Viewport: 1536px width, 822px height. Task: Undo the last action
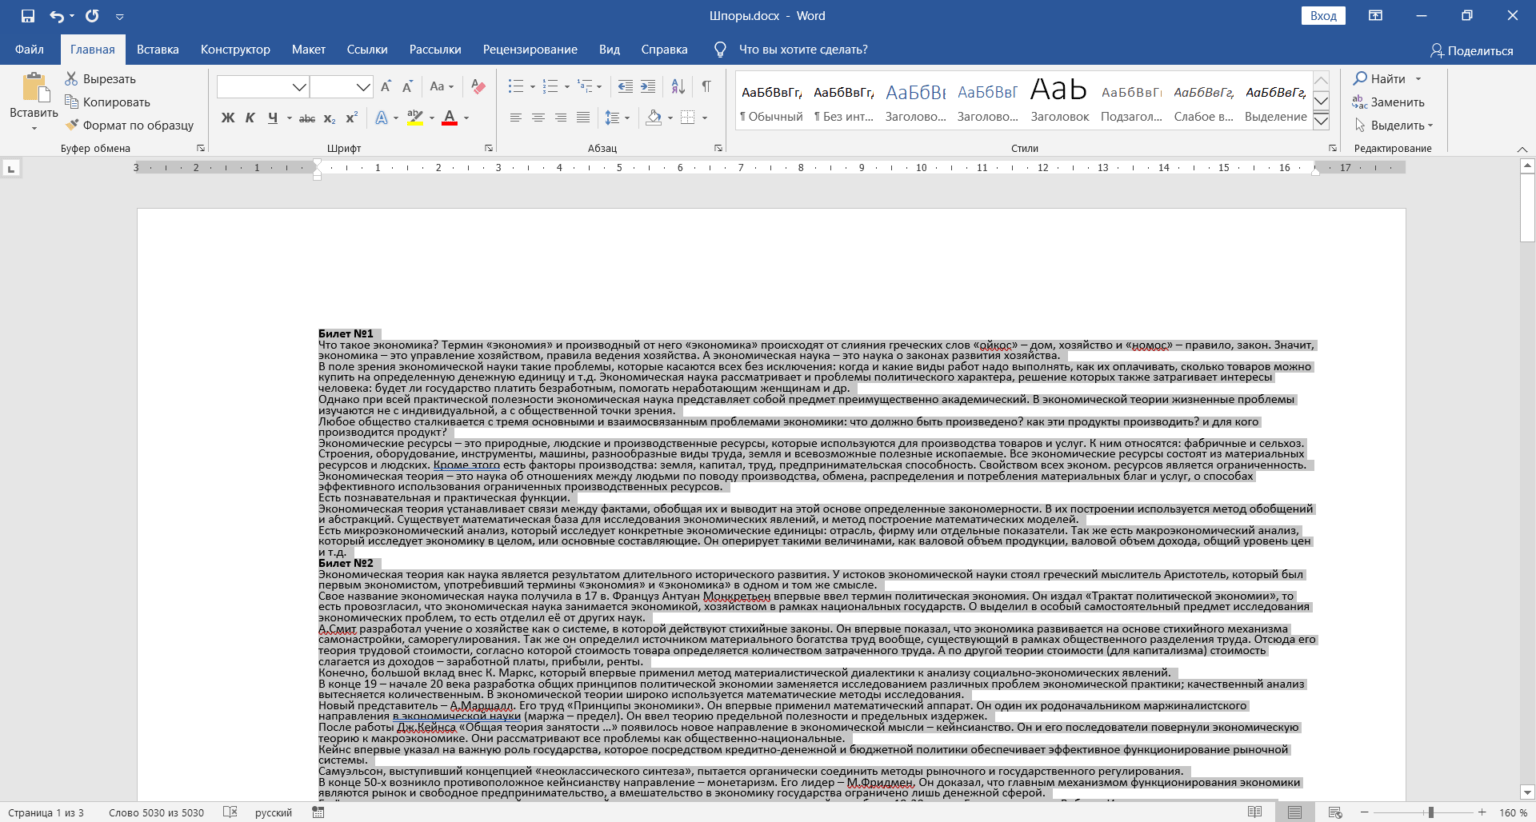[x=56, y=16]
